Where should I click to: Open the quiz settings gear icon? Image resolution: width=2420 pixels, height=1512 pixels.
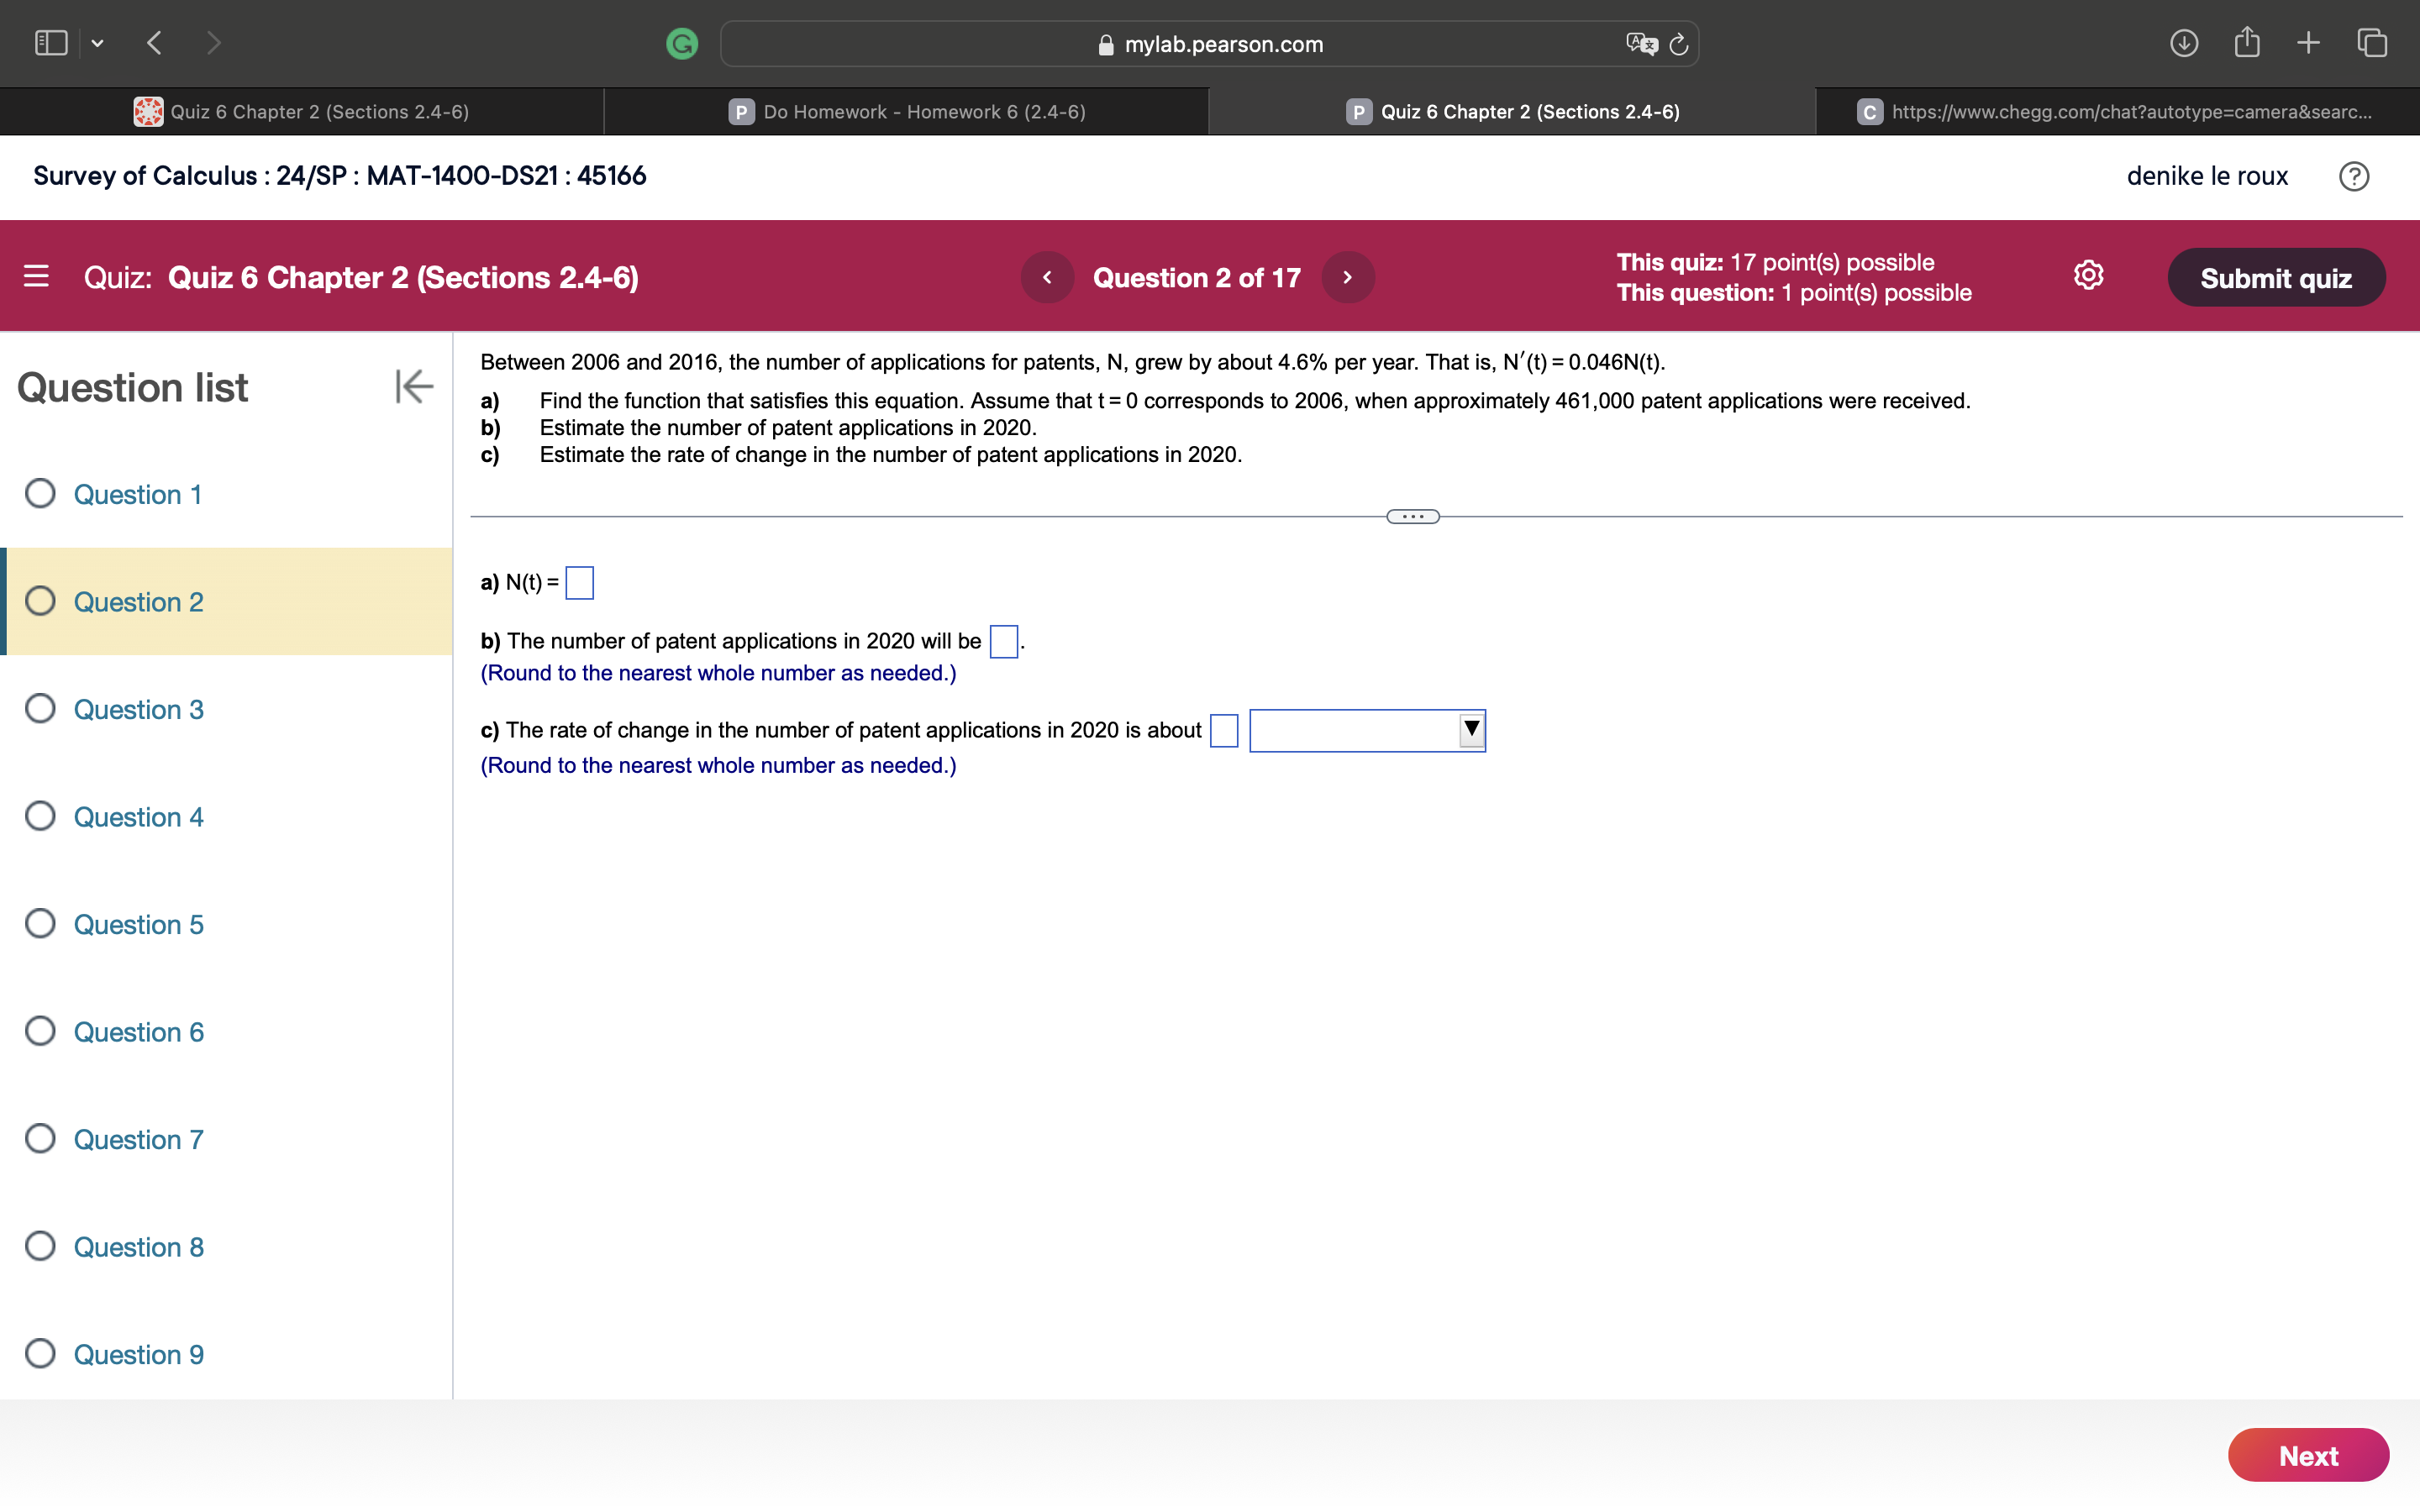tap(2088, 276)
